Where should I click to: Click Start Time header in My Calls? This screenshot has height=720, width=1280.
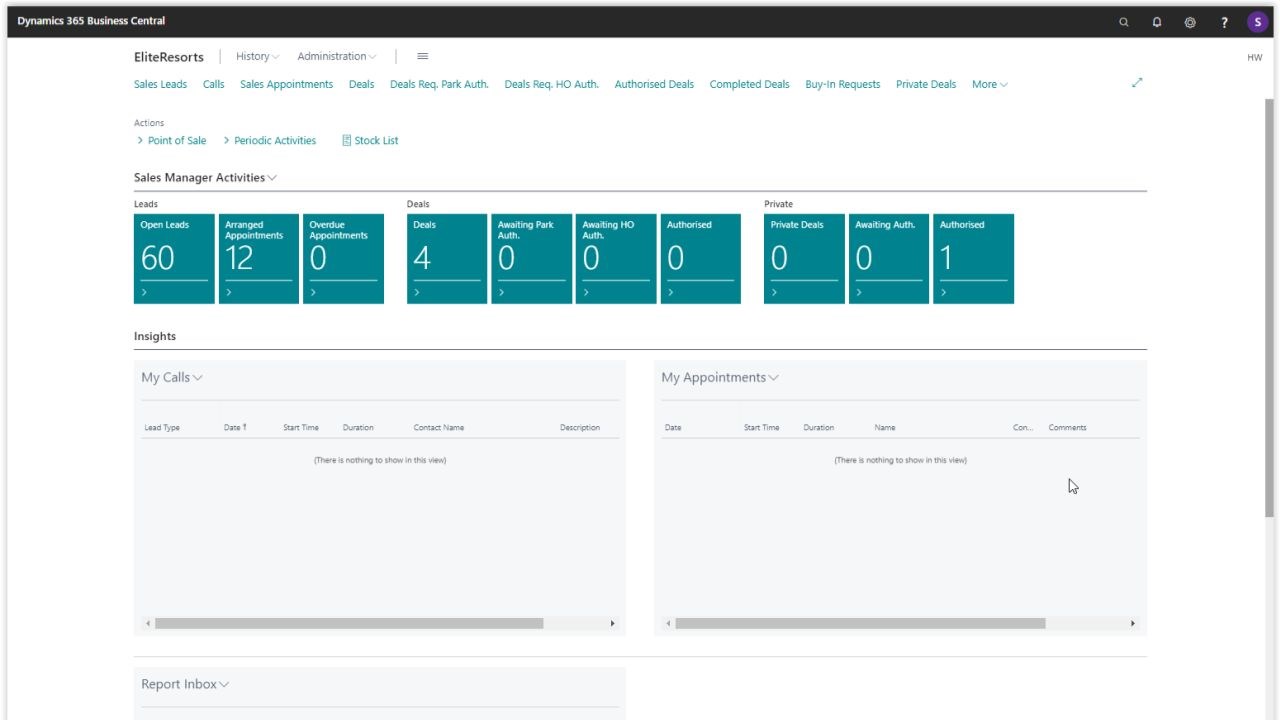click(x=301, y=428)
